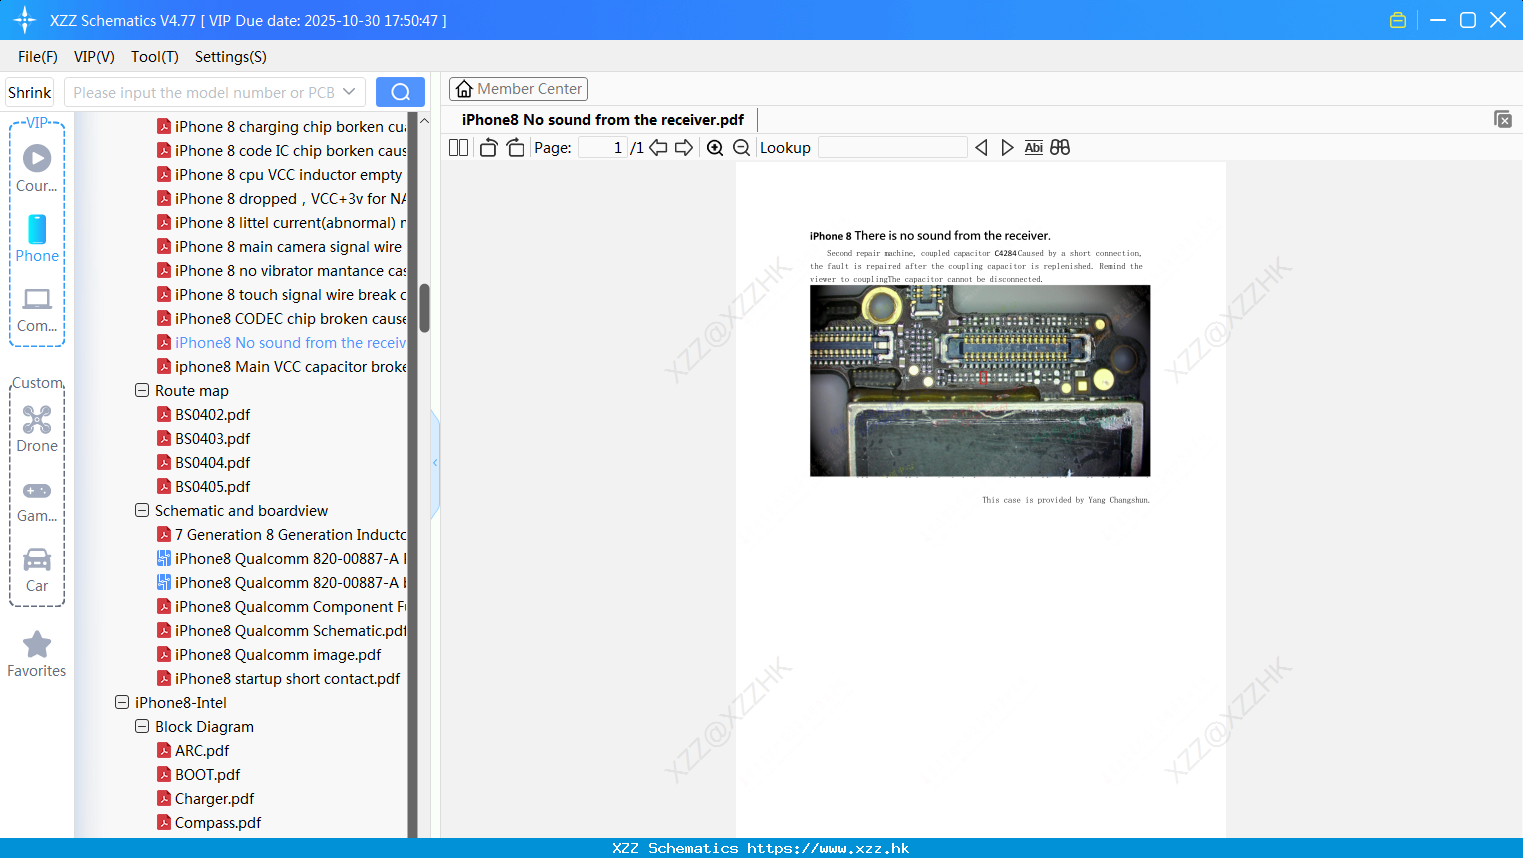The height and width of the screenshot is (858, 1523).
Task: Open iPhone 8 code IC chip borken file
Action: (282, 150)
